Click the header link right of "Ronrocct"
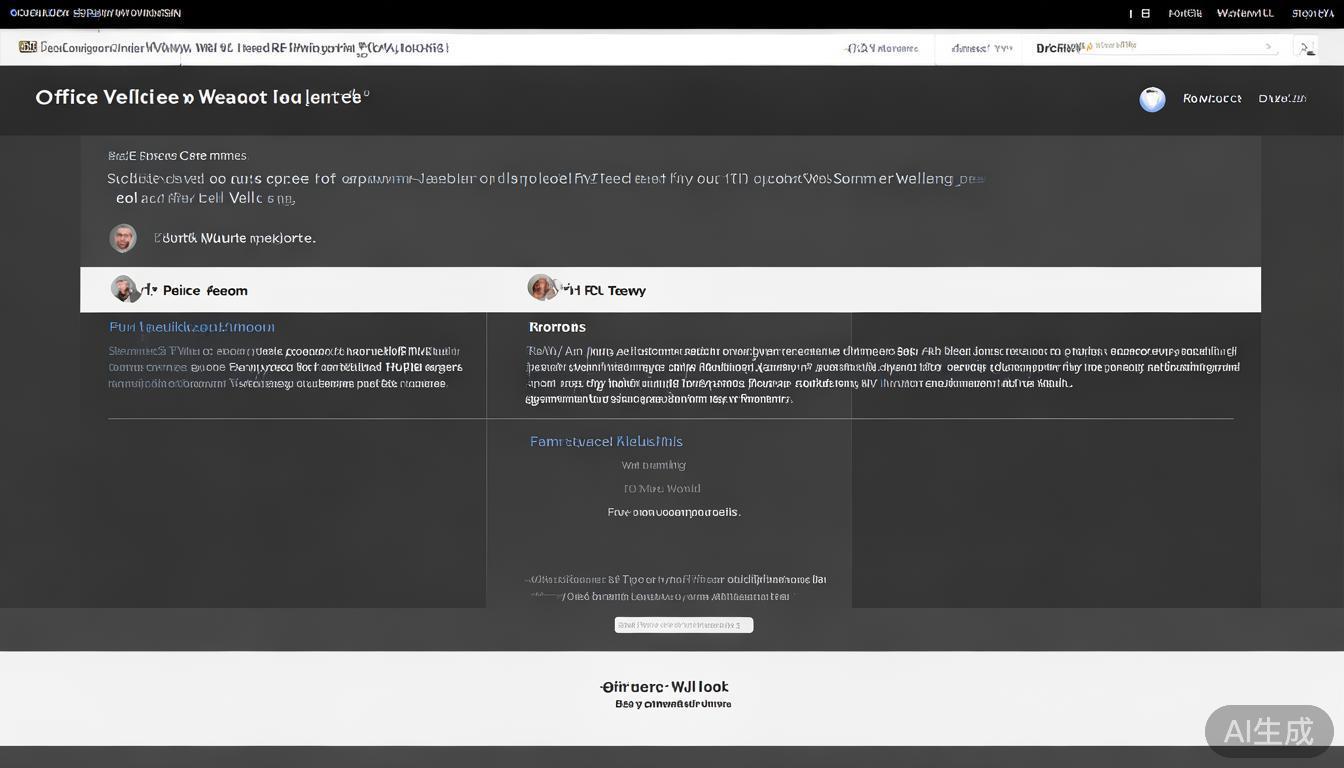This screenshot has width=1344, height=768. [1282, 98]
